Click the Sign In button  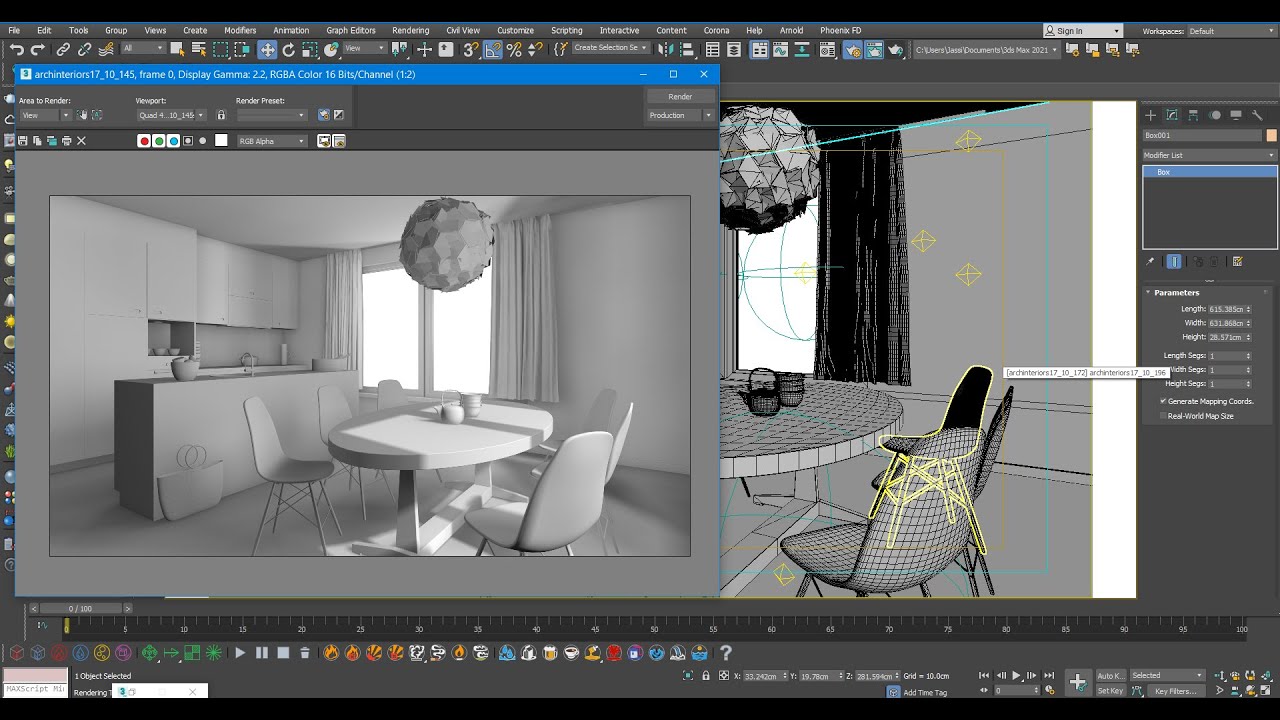(1082, 31)
